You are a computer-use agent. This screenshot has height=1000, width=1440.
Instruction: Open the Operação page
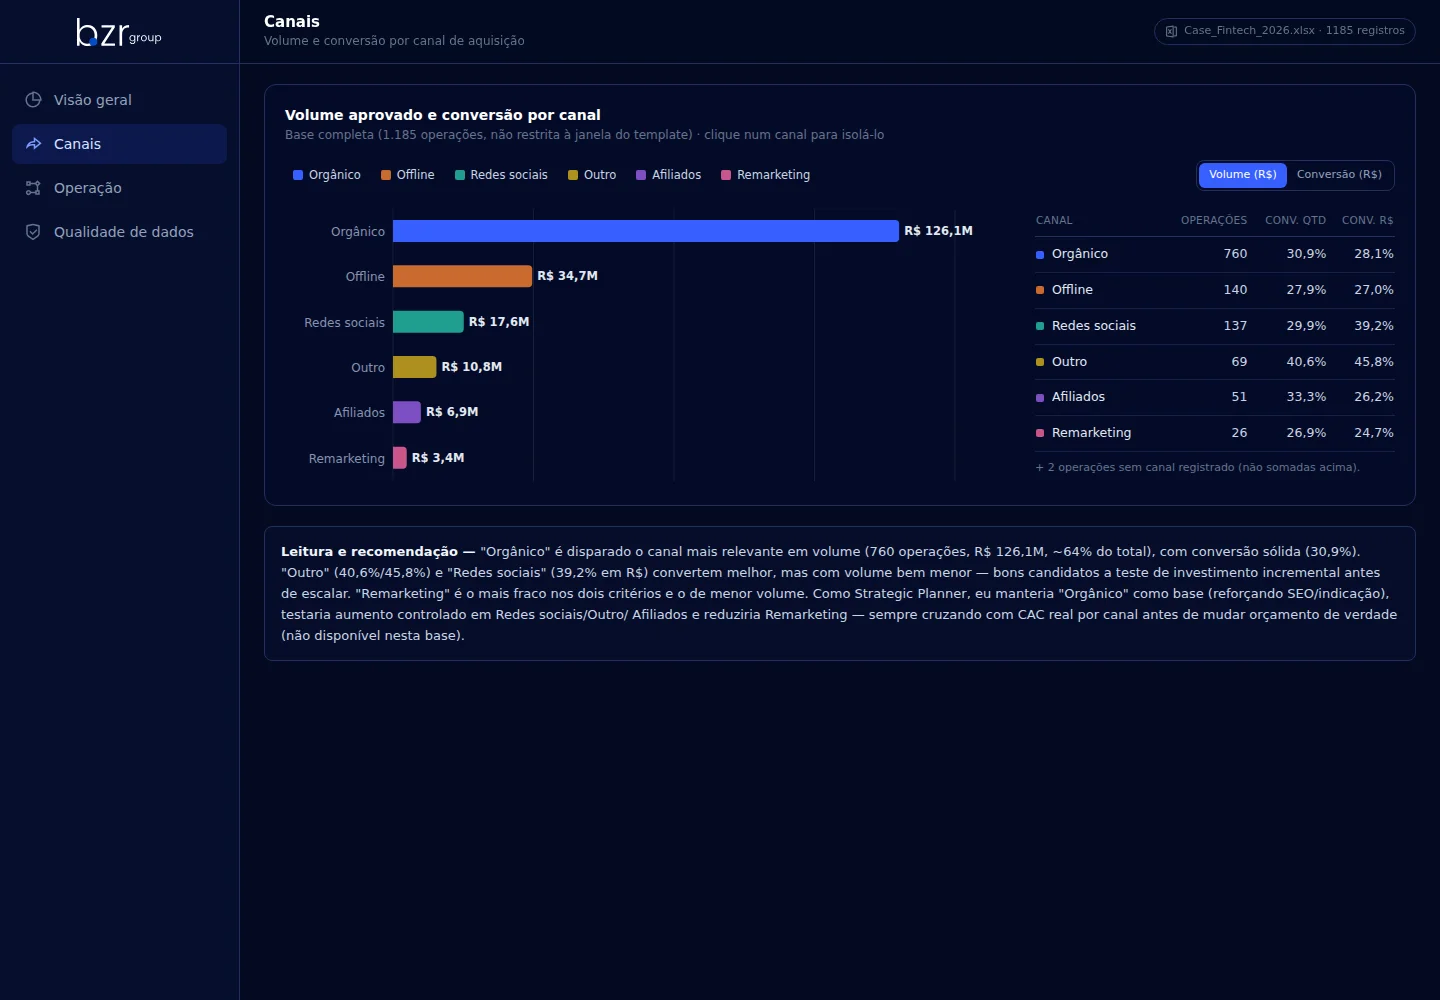119,188
